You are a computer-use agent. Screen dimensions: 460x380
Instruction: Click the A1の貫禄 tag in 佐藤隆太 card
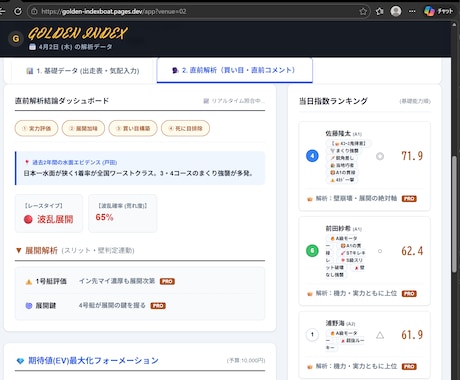(x=343, y=172)
